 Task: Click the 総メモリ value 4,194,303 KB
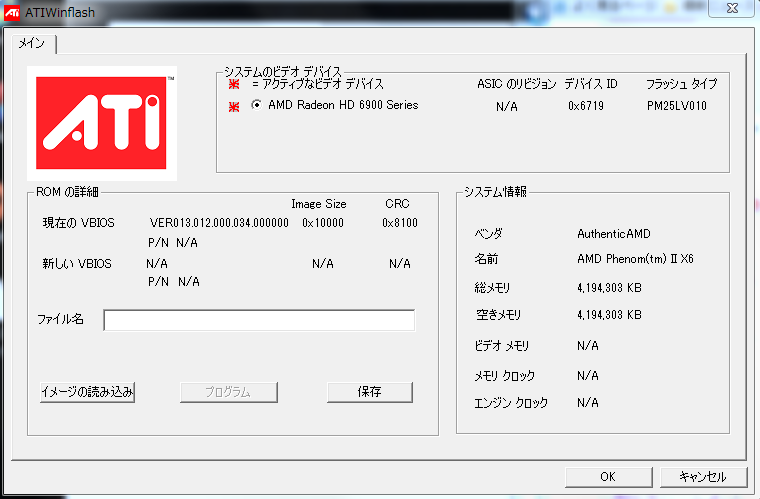pos(609,288)
